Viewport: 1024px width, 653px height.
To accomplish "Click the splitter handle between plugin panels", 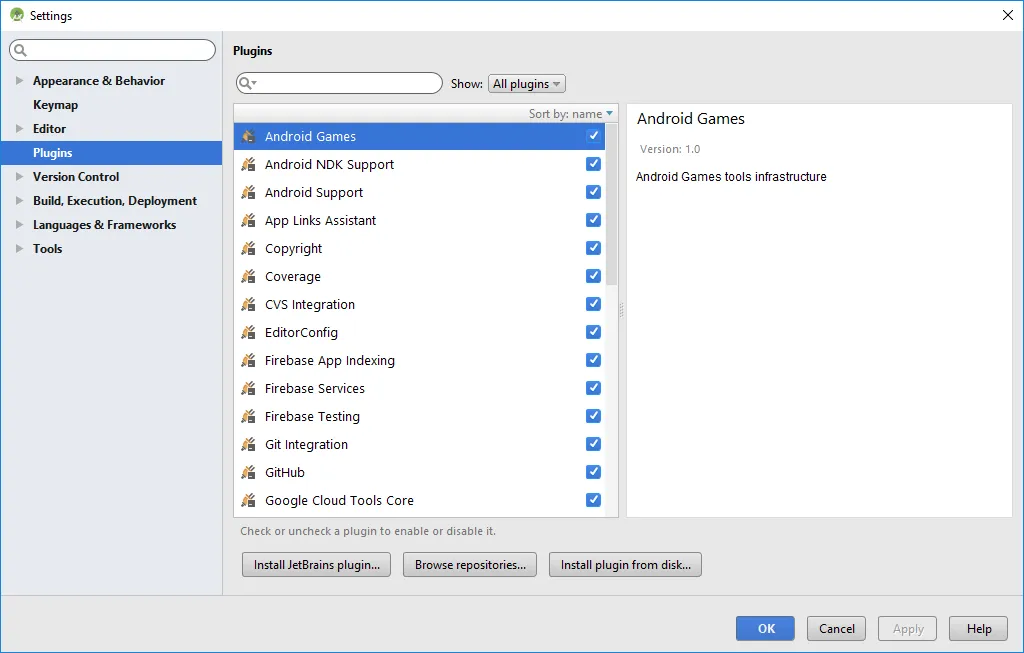I will [621, 310].
